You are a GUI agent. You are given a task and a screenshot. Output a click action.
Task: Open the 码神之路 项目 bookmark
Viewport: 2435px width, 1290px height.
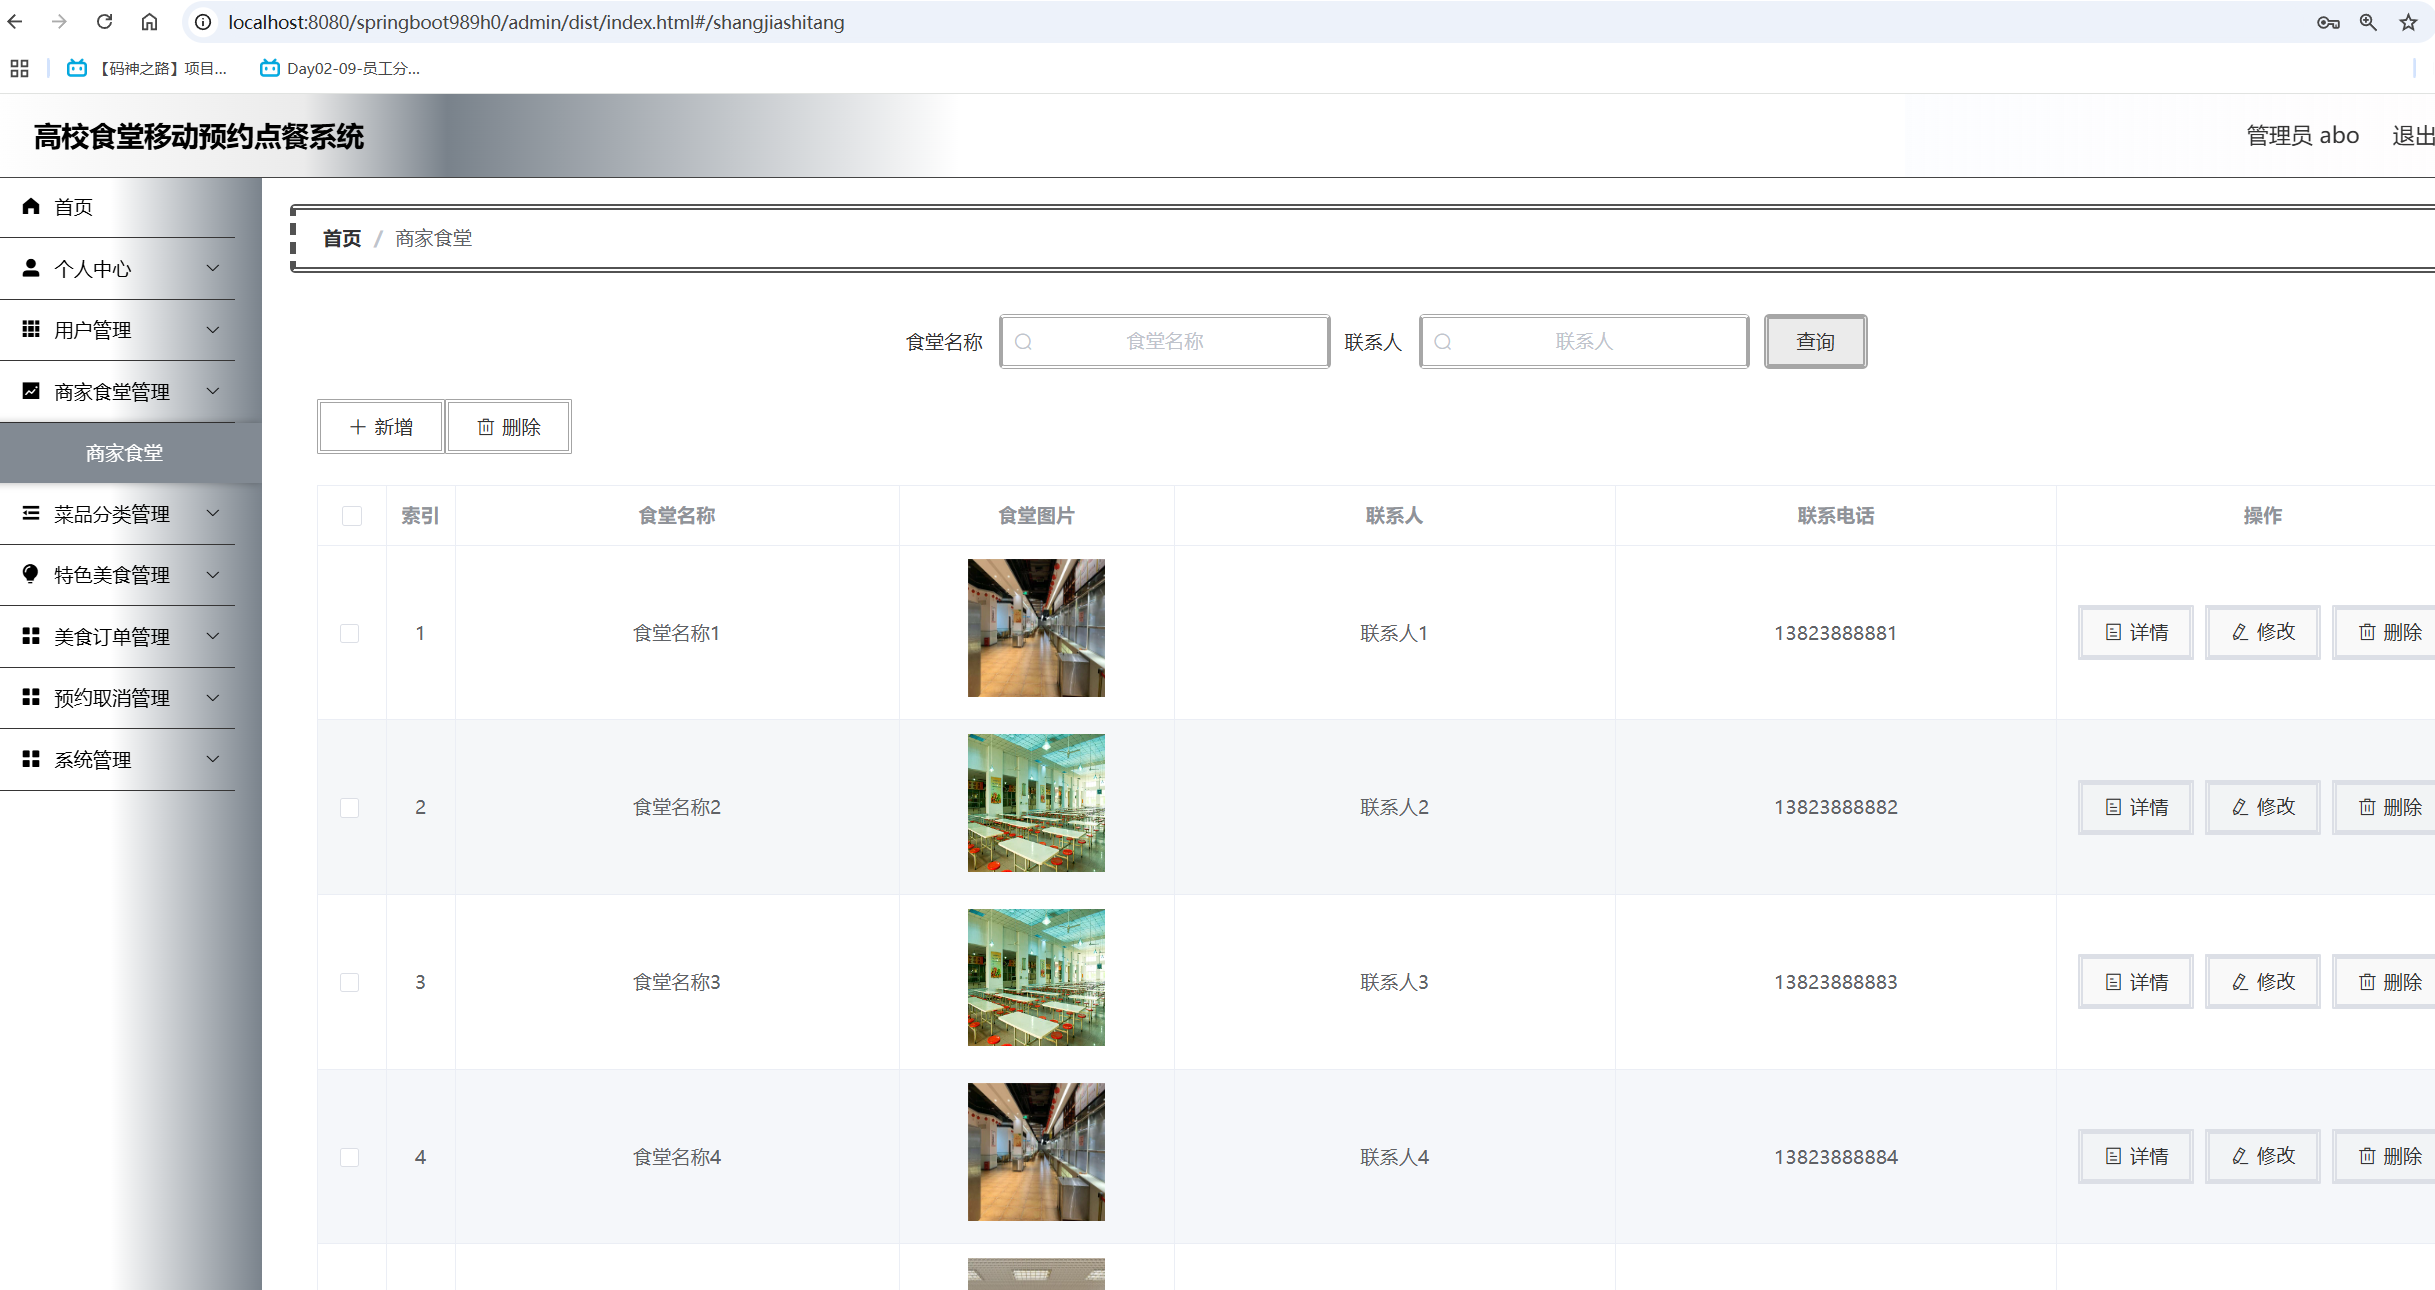tap(147, 68)
